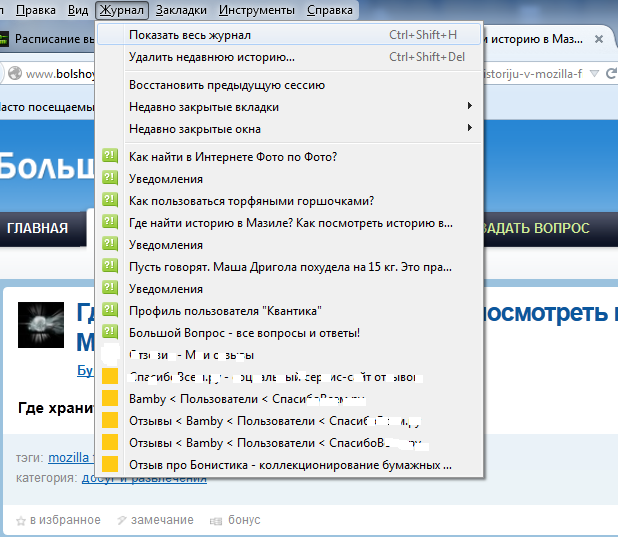Click the author's avatar thumbnail
Image resolution: width=618 pixels, height=537 pixels.
pyautogui.click(x=41, y=325)
